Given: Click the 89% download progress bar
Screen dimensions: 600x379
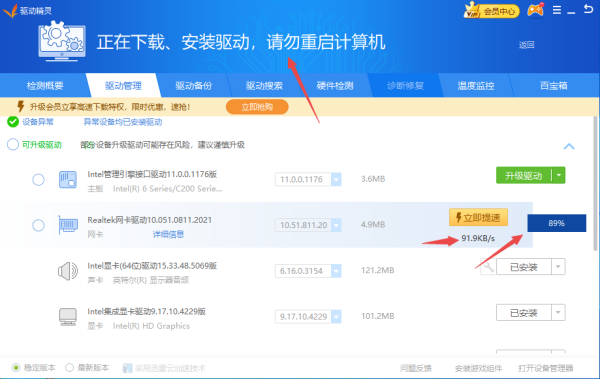Looking at the screenshot, I should click(557, 223).
